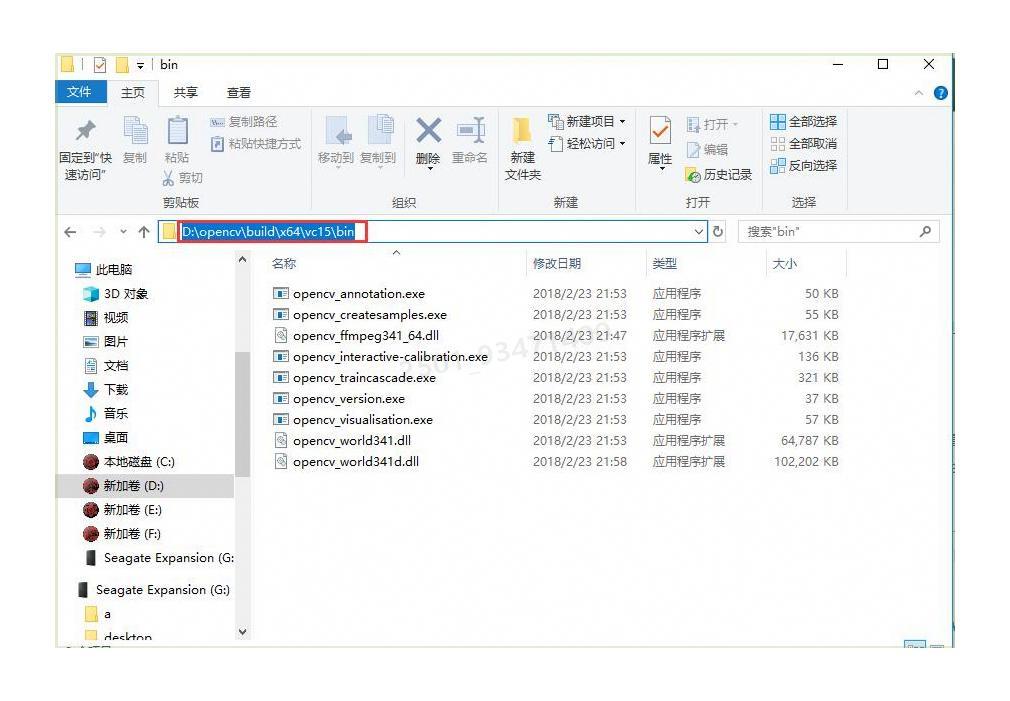The image size is (1010, 701).
Task: Click inside the 搜索"bin" search box
Action: point(840,231)
